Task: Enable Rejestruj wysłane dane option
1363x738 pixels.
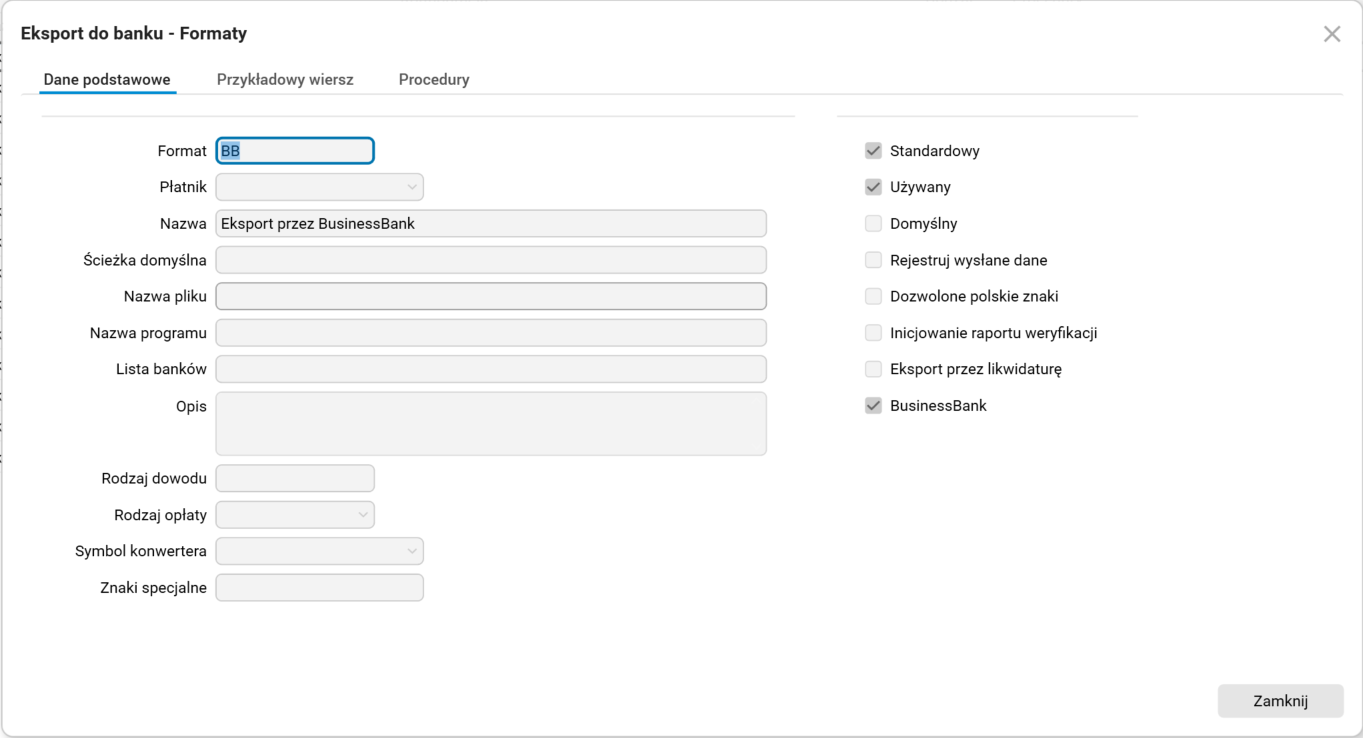Action: (x=873, y=260)
